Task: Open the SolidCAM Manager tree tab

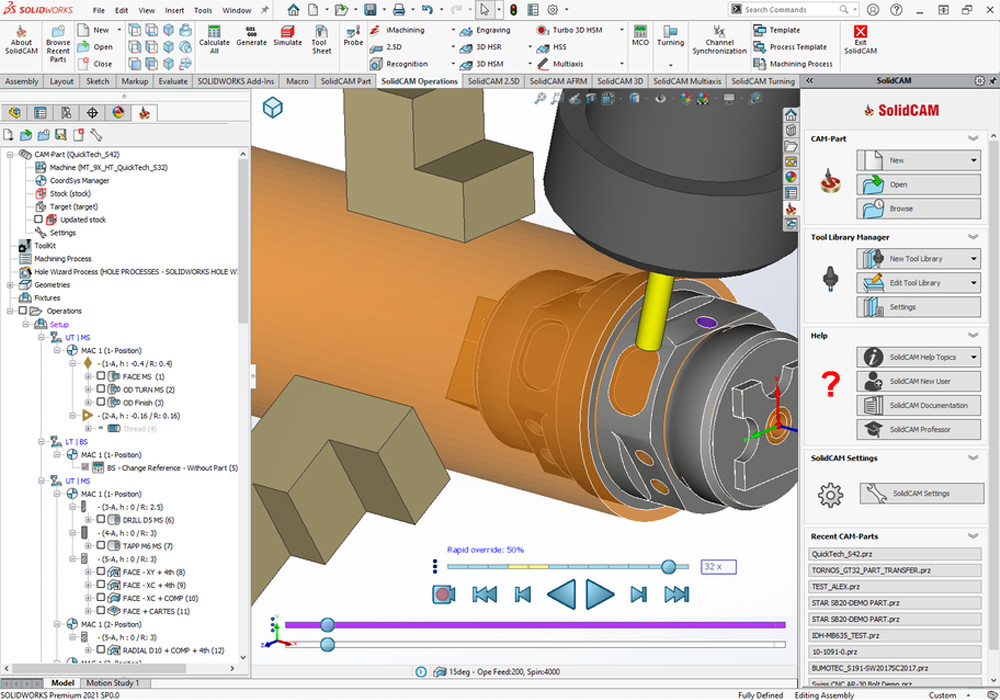Action: tap(144, 113)
